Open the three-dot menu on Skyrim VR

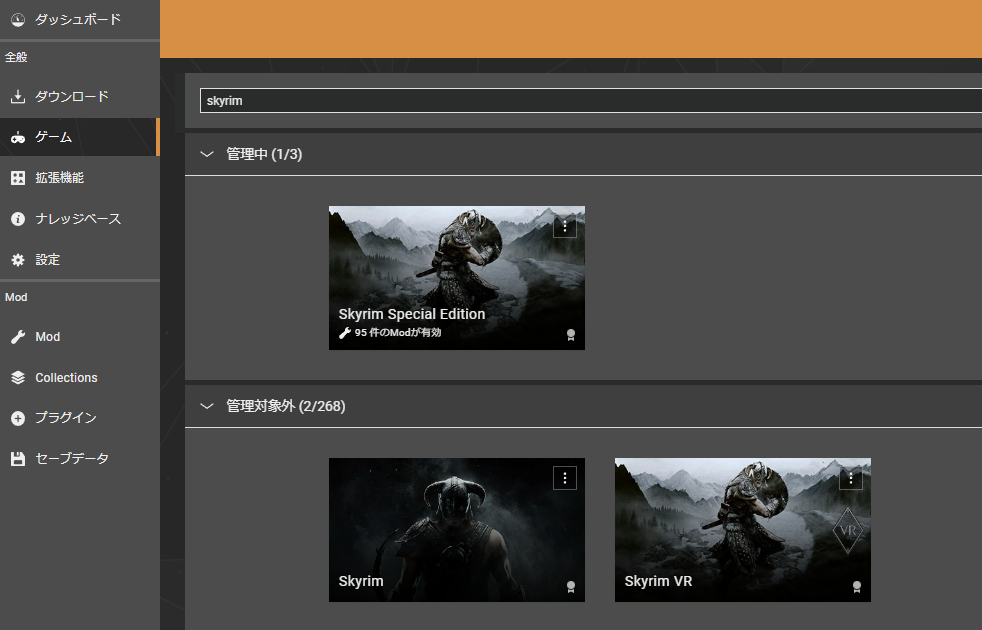point(850,478)
